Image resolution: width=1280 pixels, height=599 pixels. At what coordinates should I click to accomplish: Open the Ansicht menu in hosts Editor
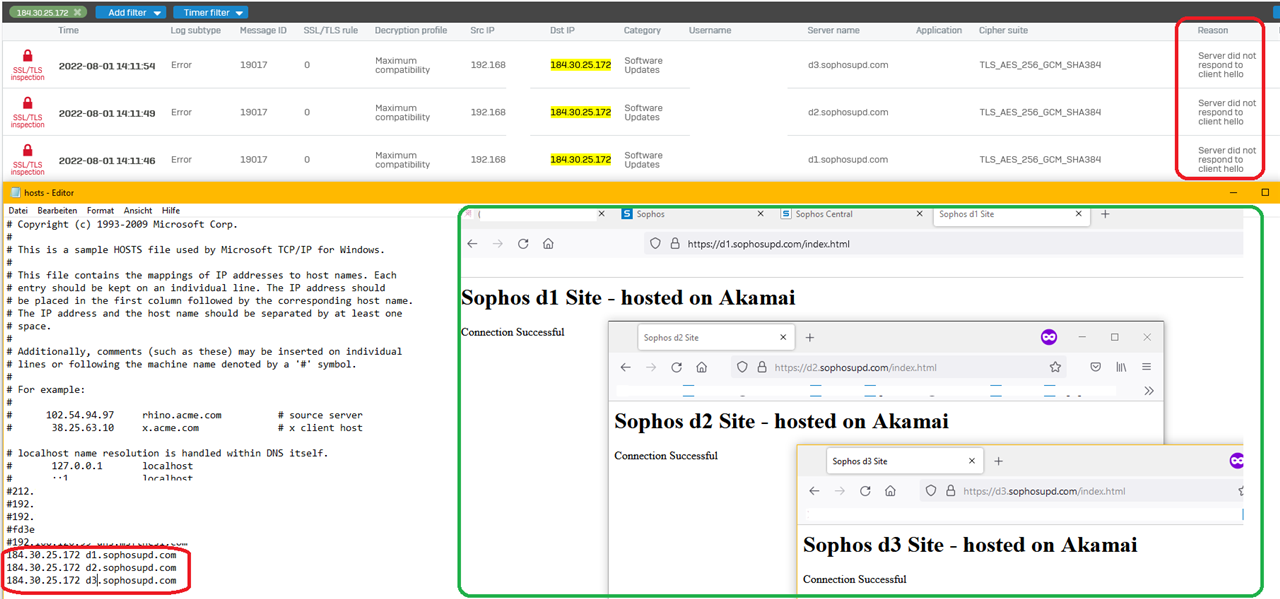pyautogui.click(x=138, y=211)
